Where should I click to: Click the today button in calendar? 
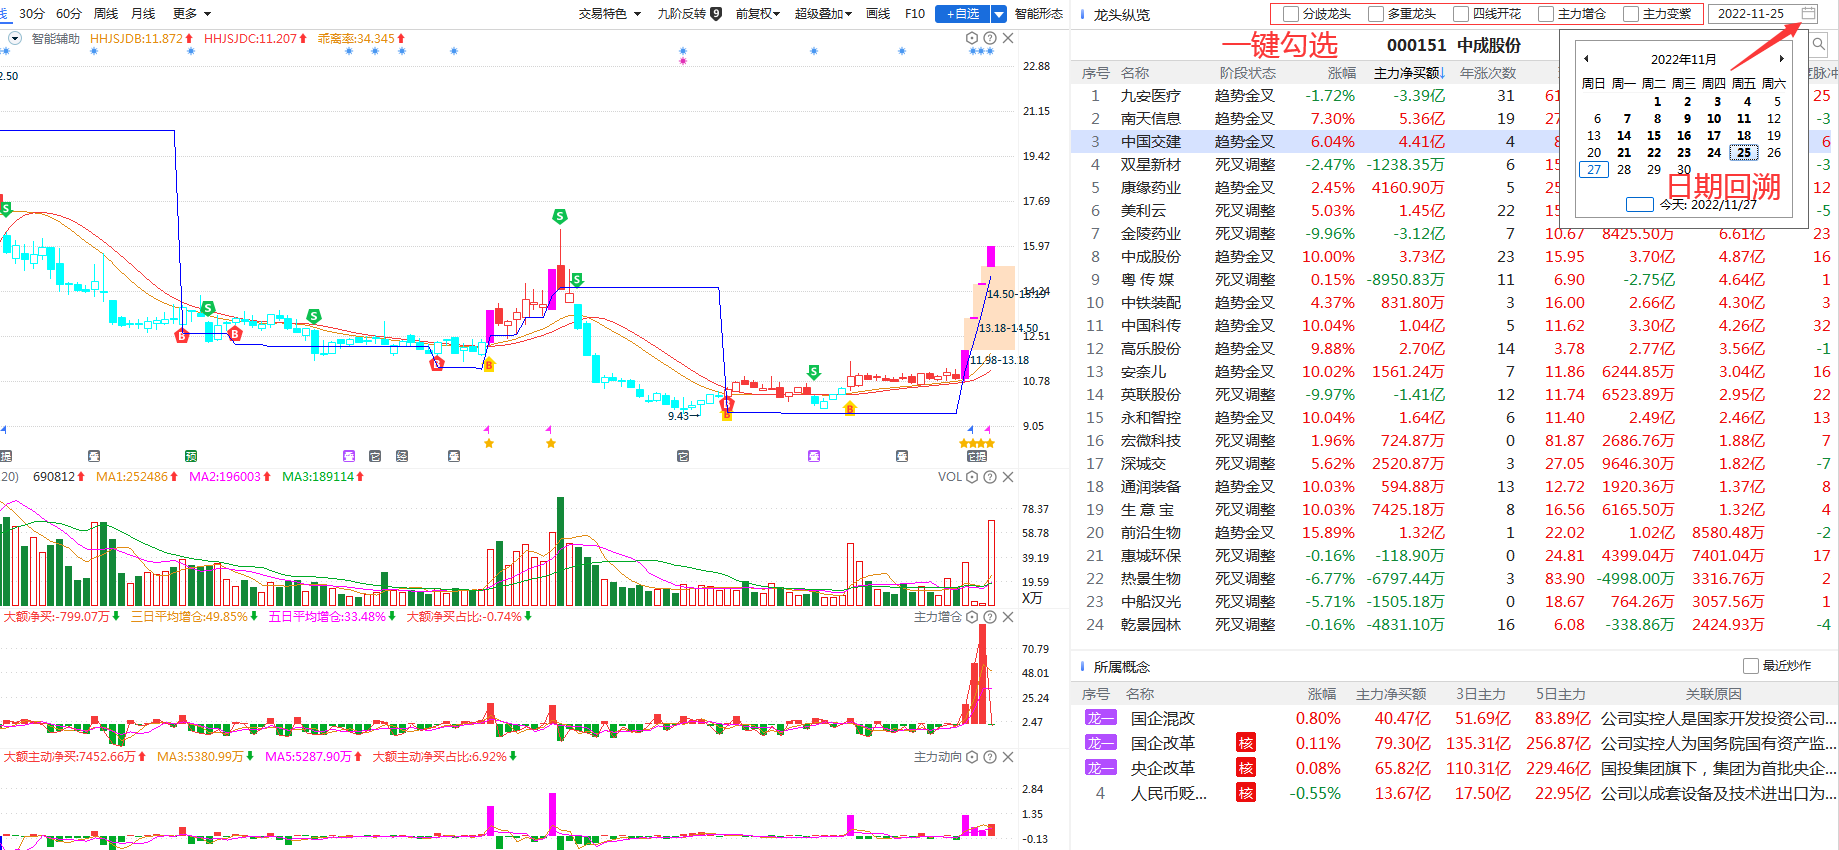tap(1691, 204)
